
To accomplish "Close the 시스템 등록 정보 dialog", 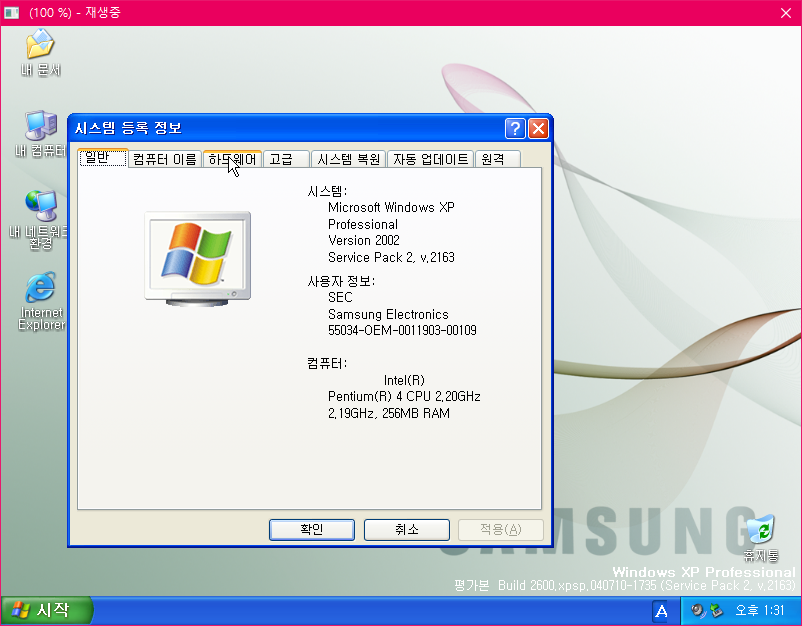I will [x=538, y=128].
